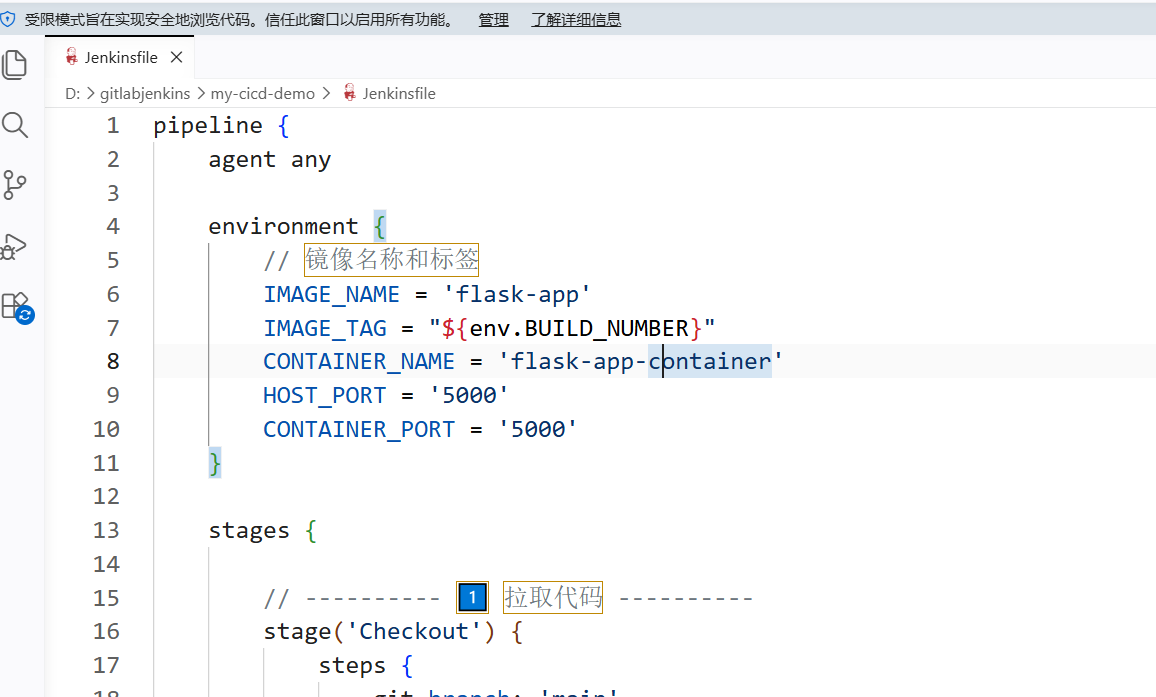The height and width of the screenshot is (697, 1156).
Task: Click the 'steps' keyword on line 17
Action: pyautogui.click(x=352, y=665)
